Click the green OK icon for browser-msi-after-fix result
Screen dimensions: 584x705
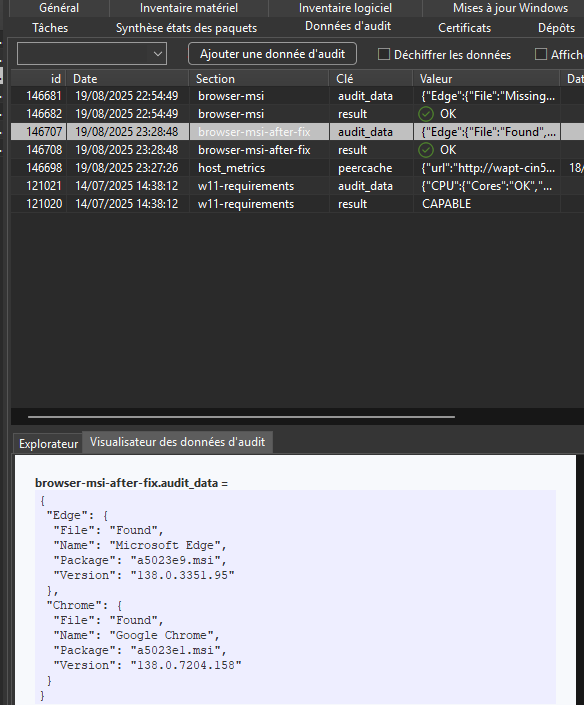(425, 150)
